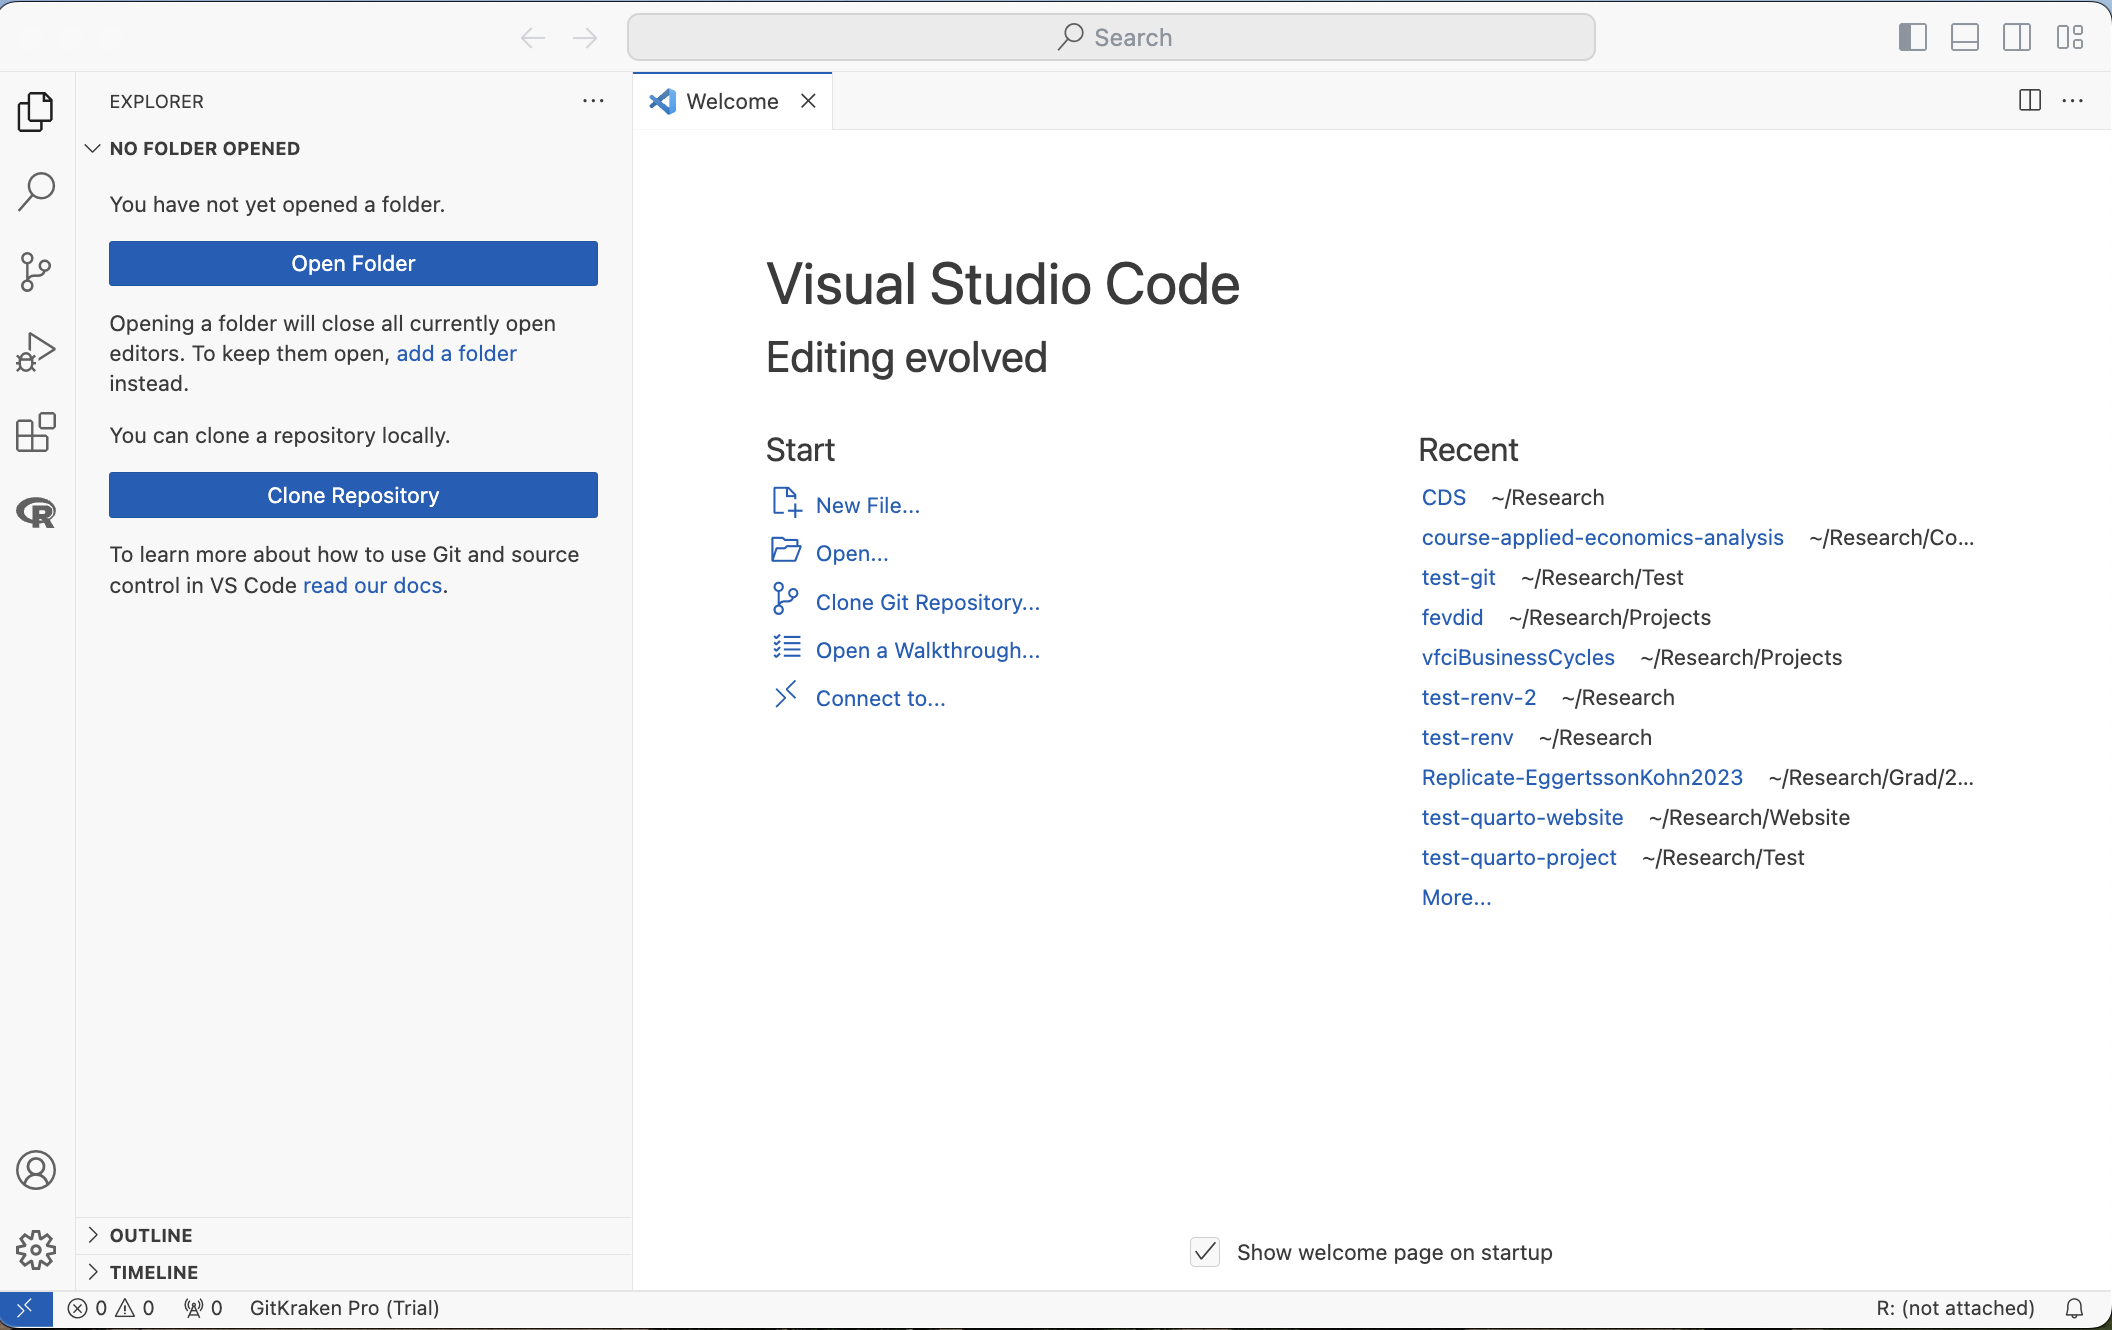Image resolution: width=2112 pixels, height=1330 pixels.
Task: Expand the Timeline section
Action: [x=153, y=1272]
